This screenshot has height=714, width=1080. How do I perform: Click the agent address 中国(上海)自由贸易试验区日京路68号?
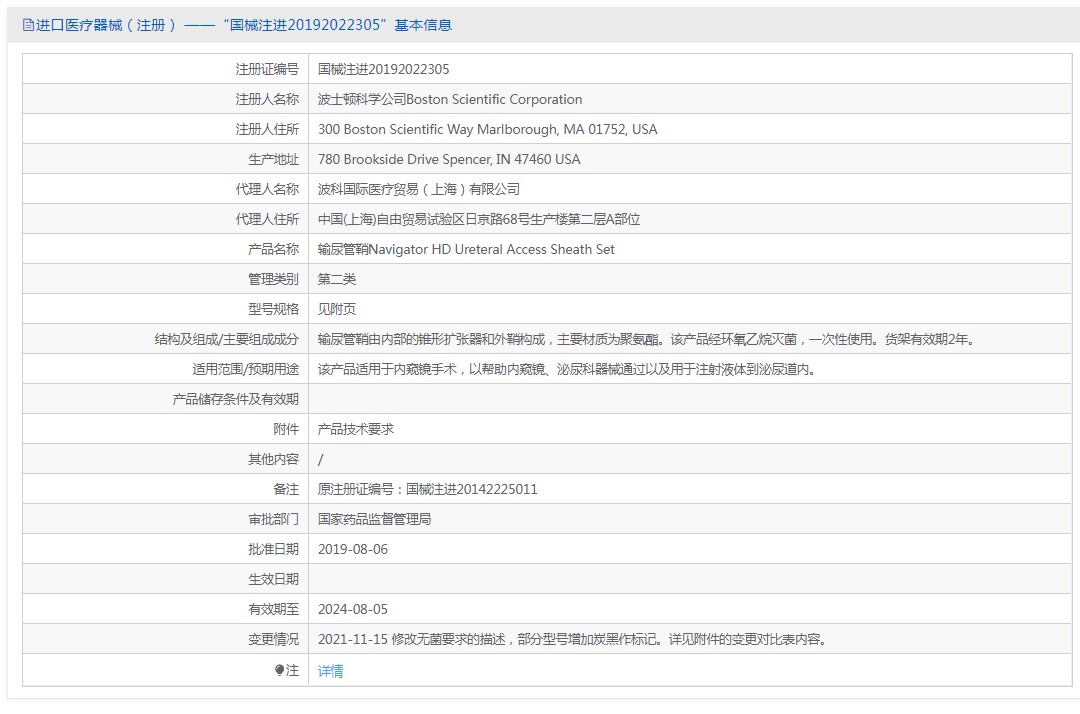[x=479, y=219]
